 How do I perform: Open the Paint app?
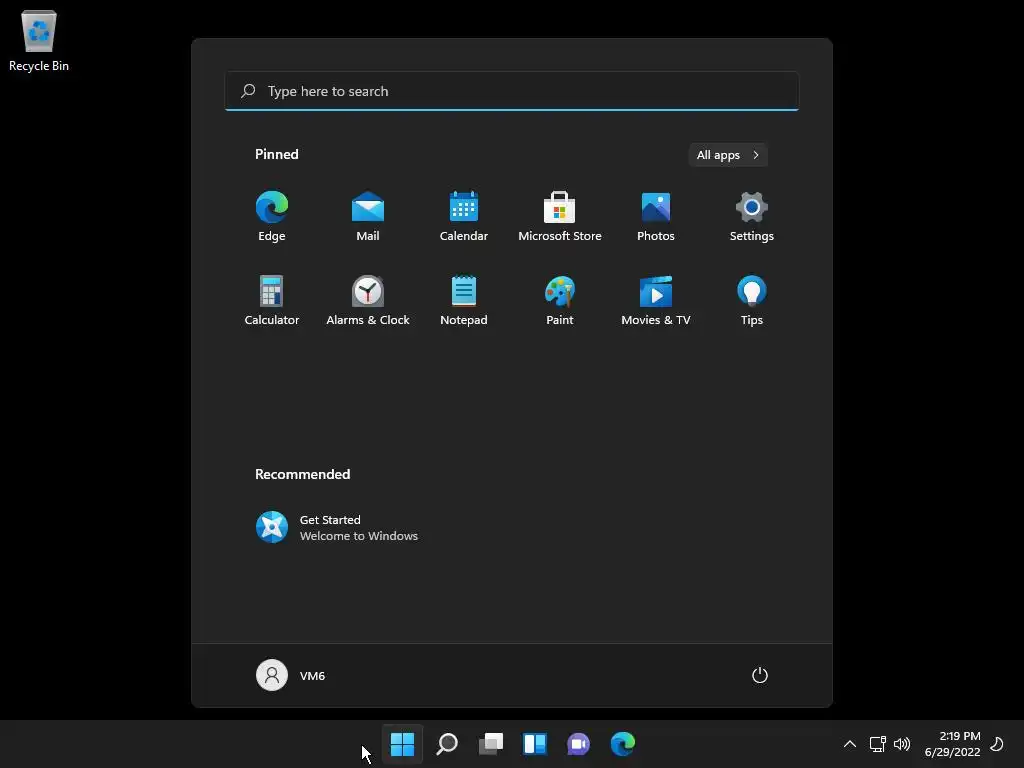click(x=560, y=300)
